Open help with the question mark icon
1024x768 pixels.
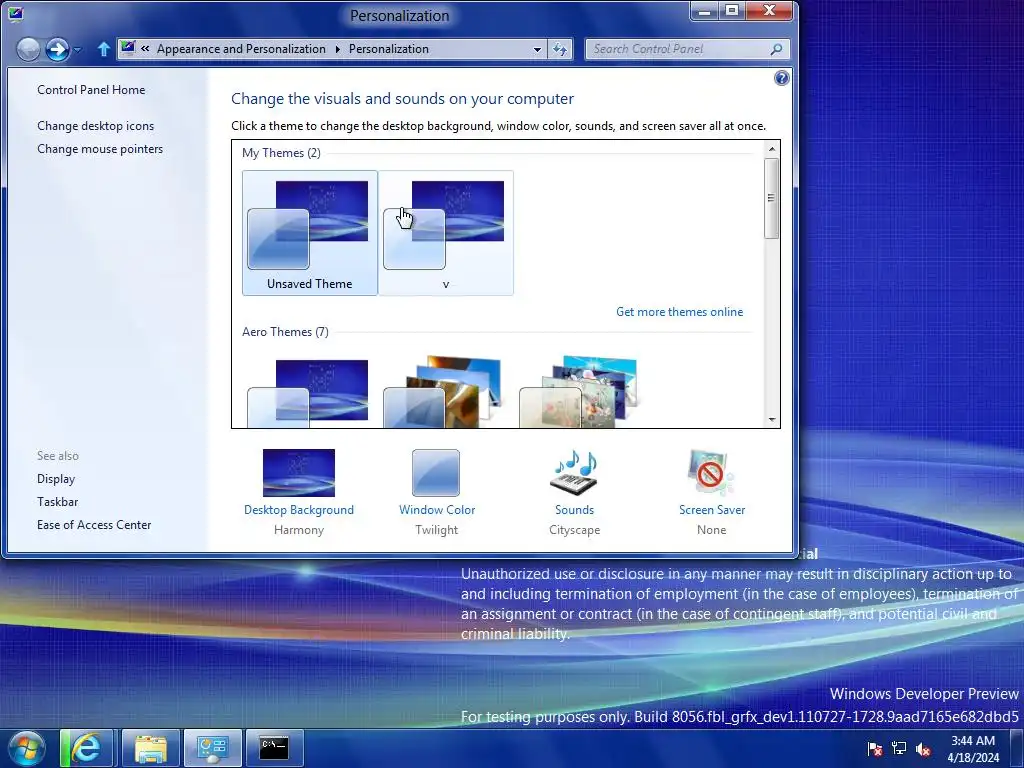[x=781, y=78]
